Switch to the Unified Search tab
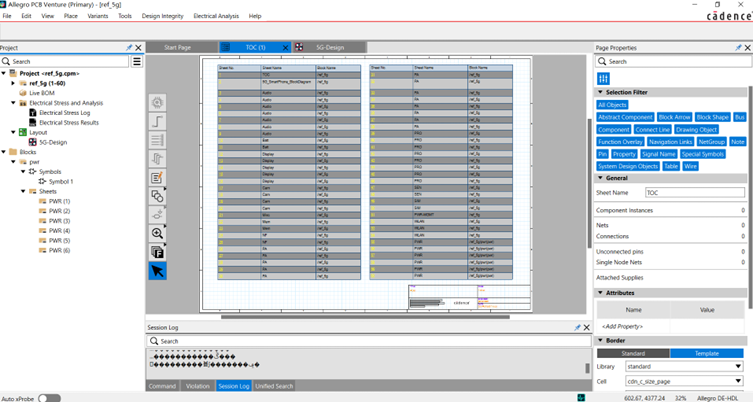The height and width of the screenshot is (402, 753). [274, 386]
